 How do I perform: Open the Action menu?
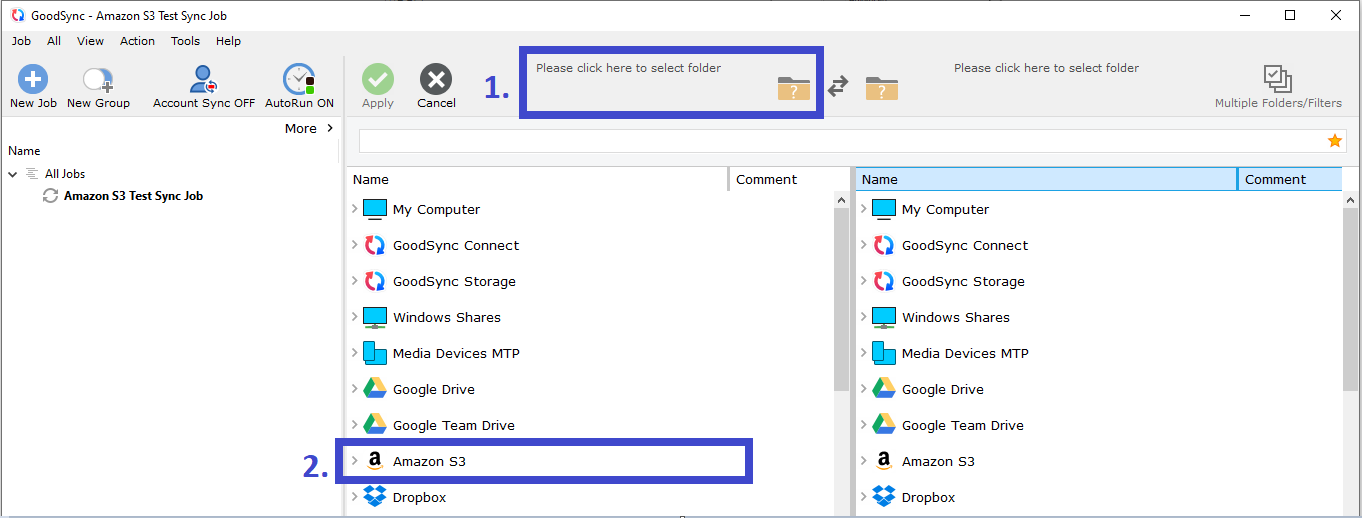coord(137,41)
